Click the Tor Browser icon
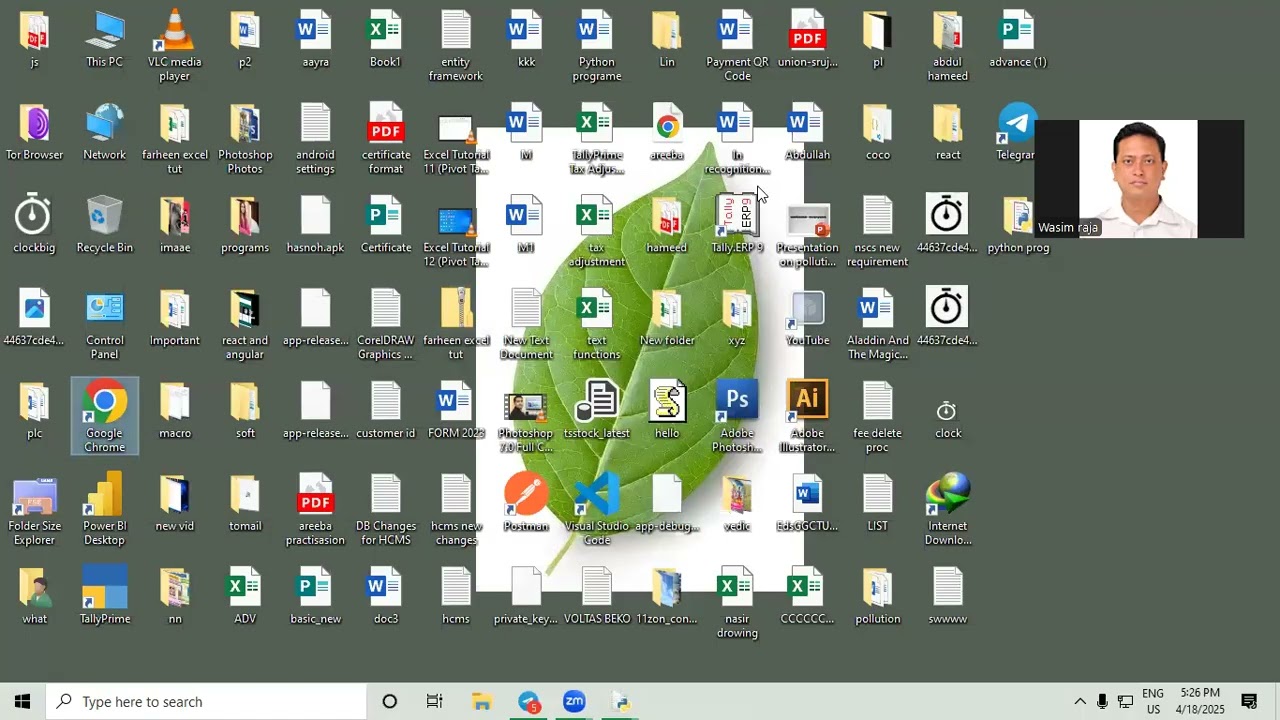Image resolution: width=1280 pixels, height=720 pixels. (x=35, y=132)
